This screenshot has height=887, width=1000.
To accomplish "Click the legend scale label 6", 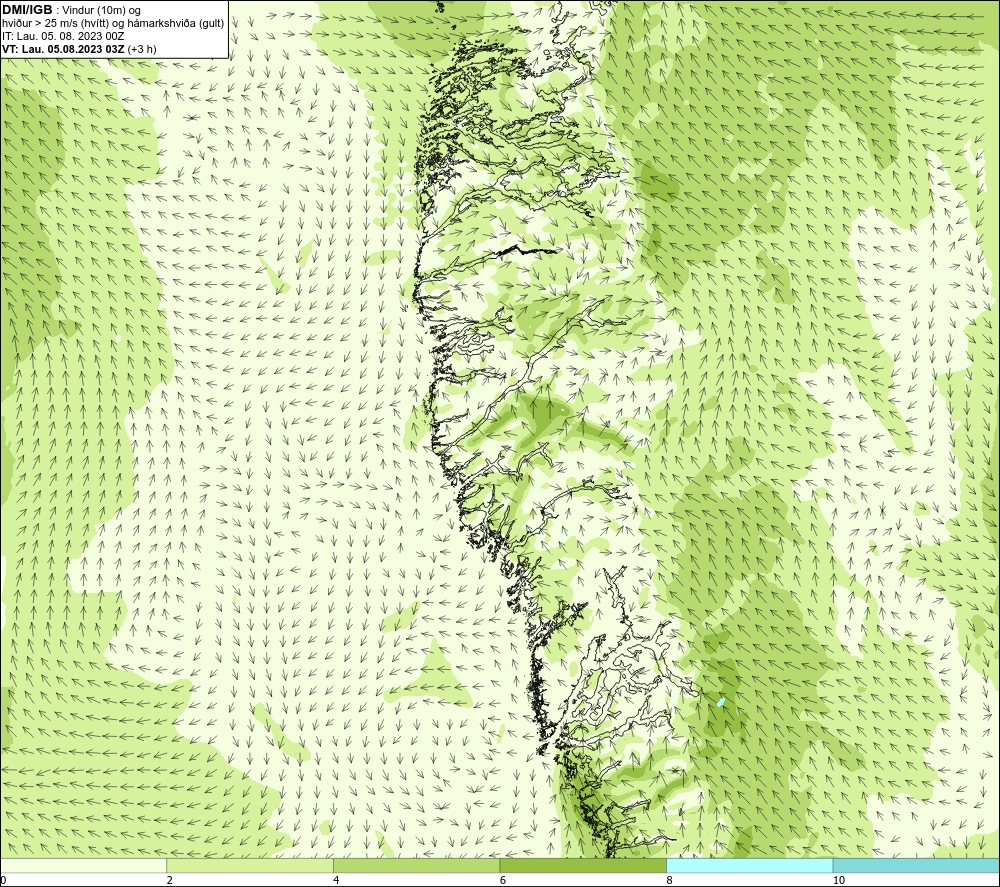I will point(503,881).
